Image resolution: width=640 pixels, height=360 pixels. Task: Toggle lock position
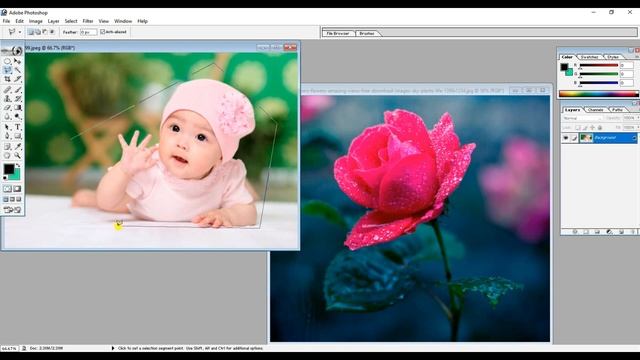pos(592,128)
